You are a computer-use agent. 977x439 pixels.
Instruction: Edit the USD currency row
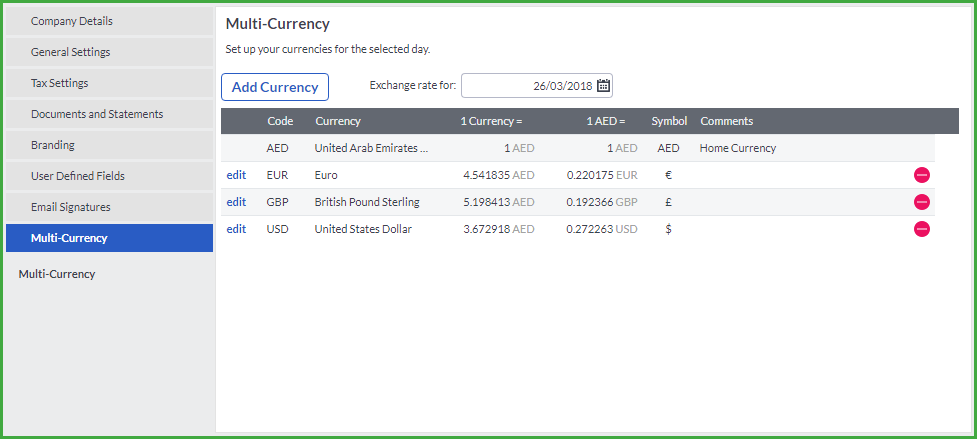236,229
